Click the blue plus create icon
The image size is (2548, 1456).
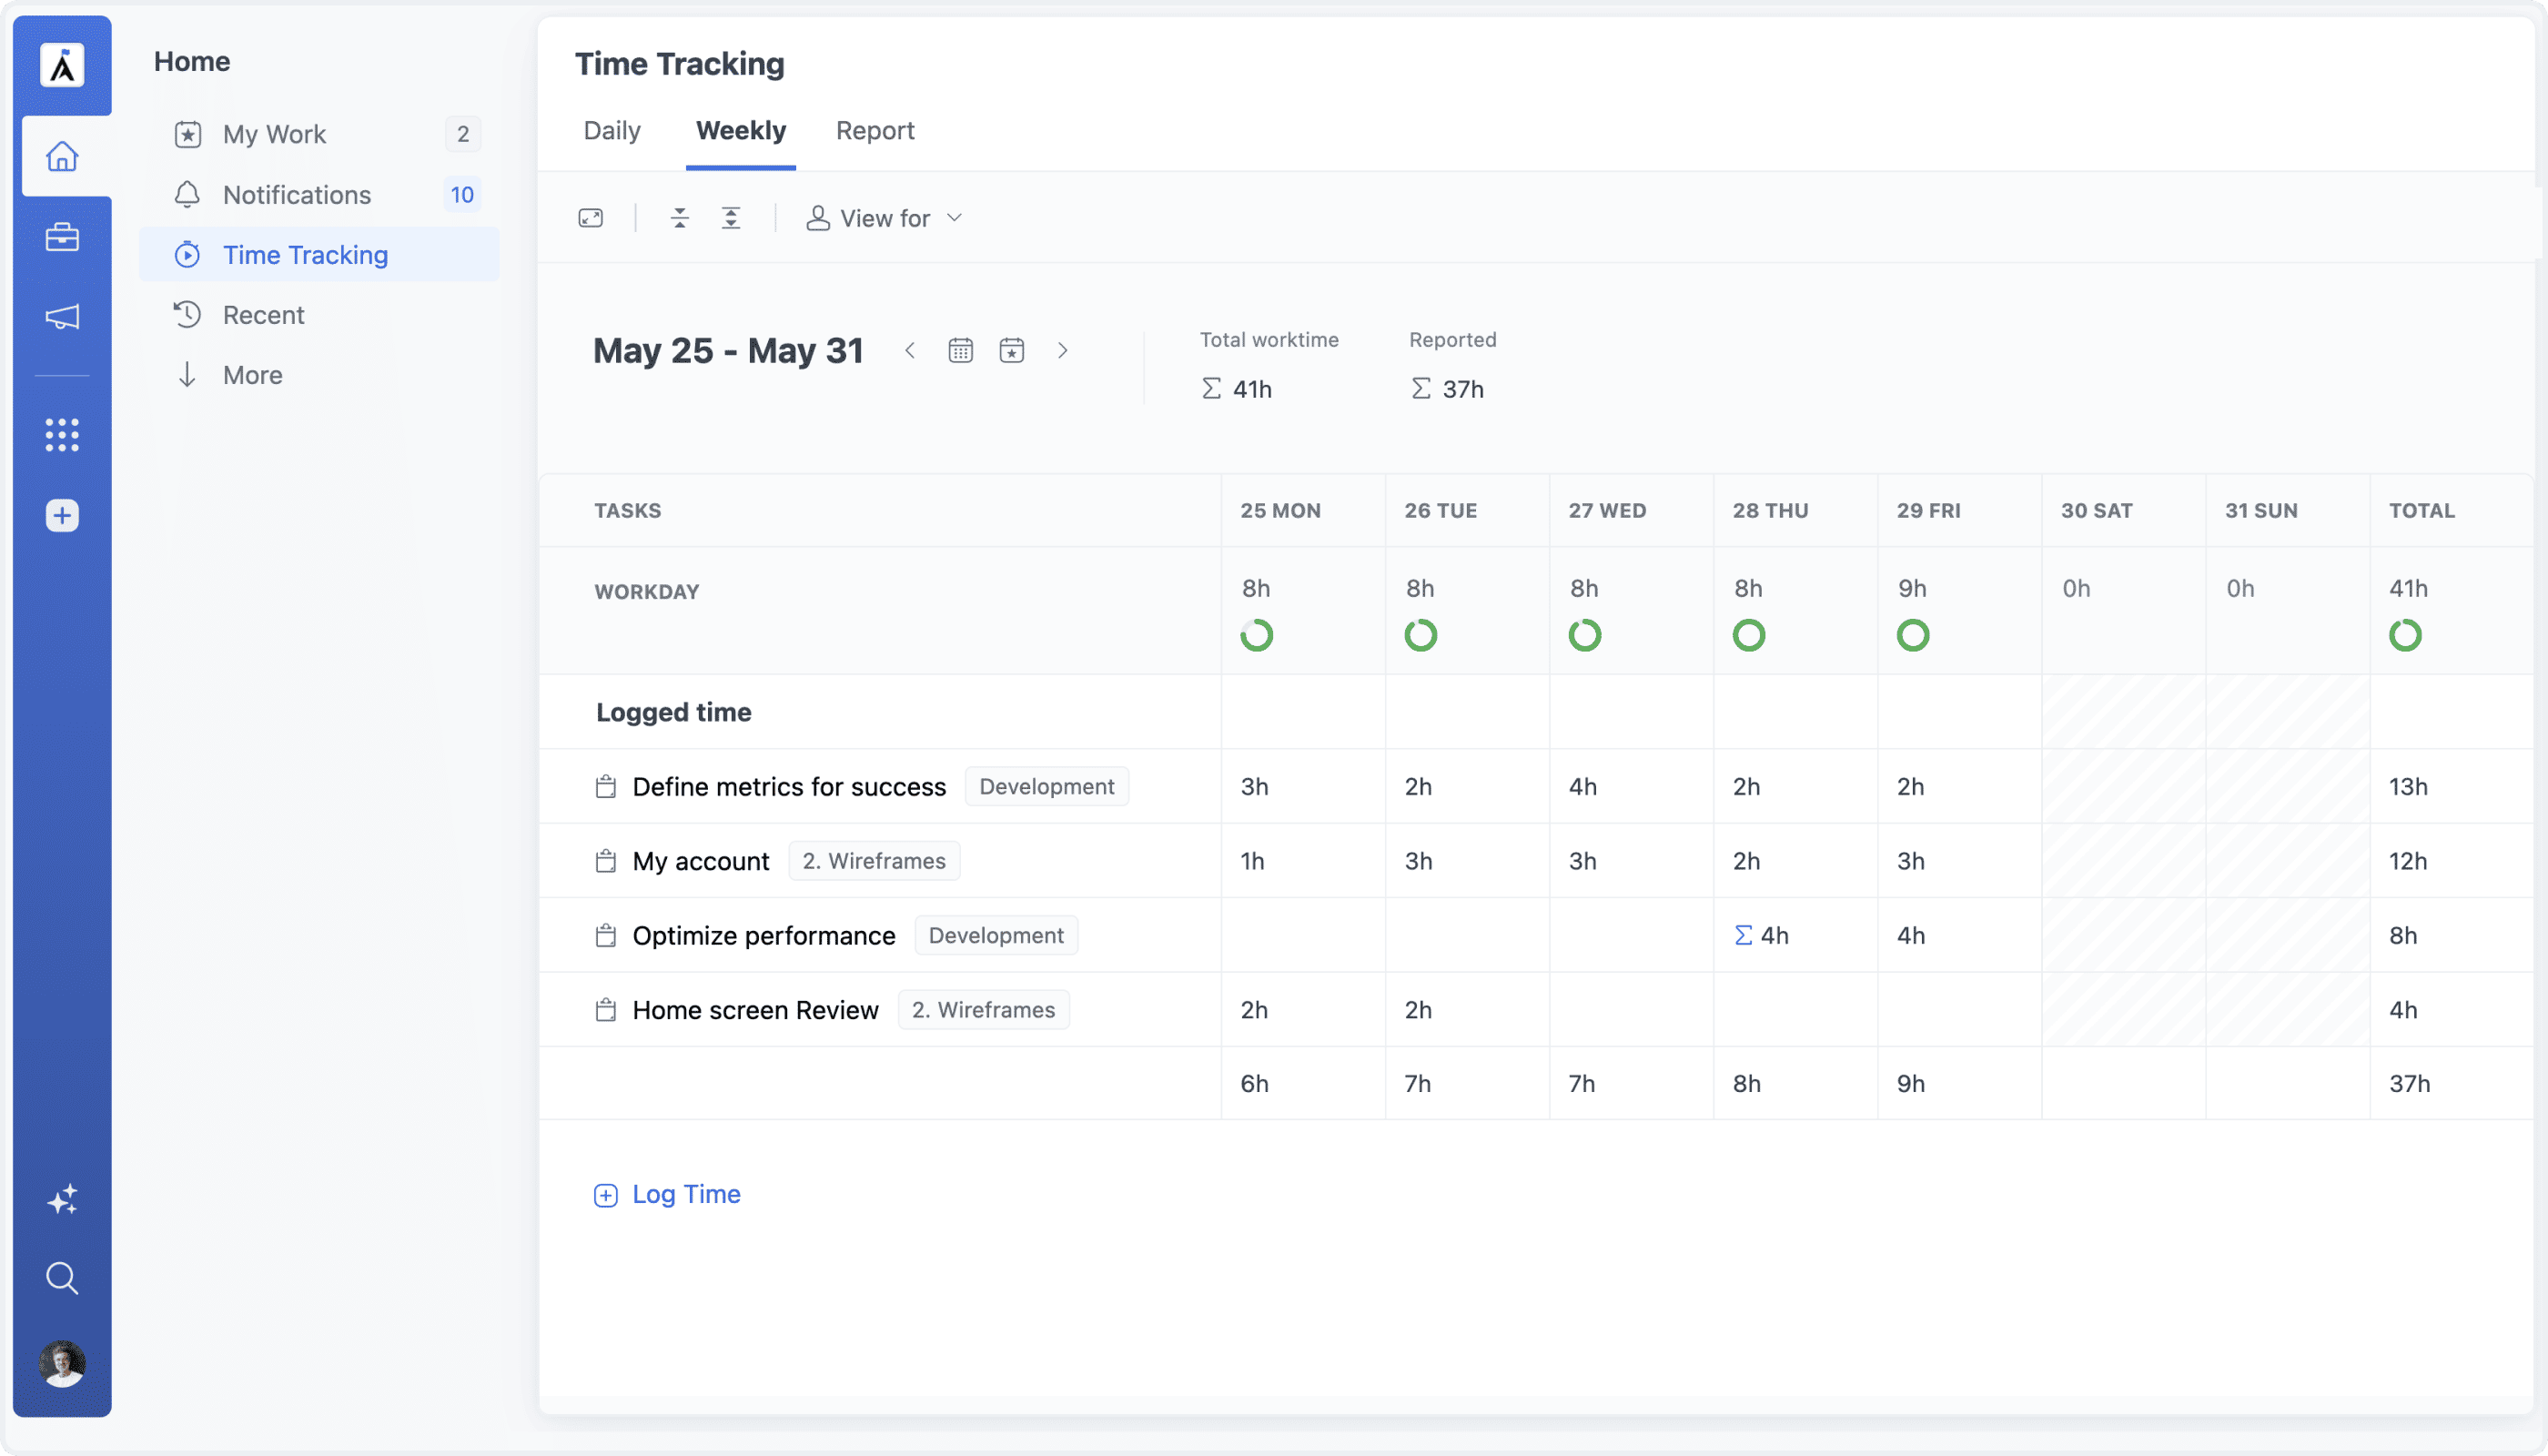[62, 515]
